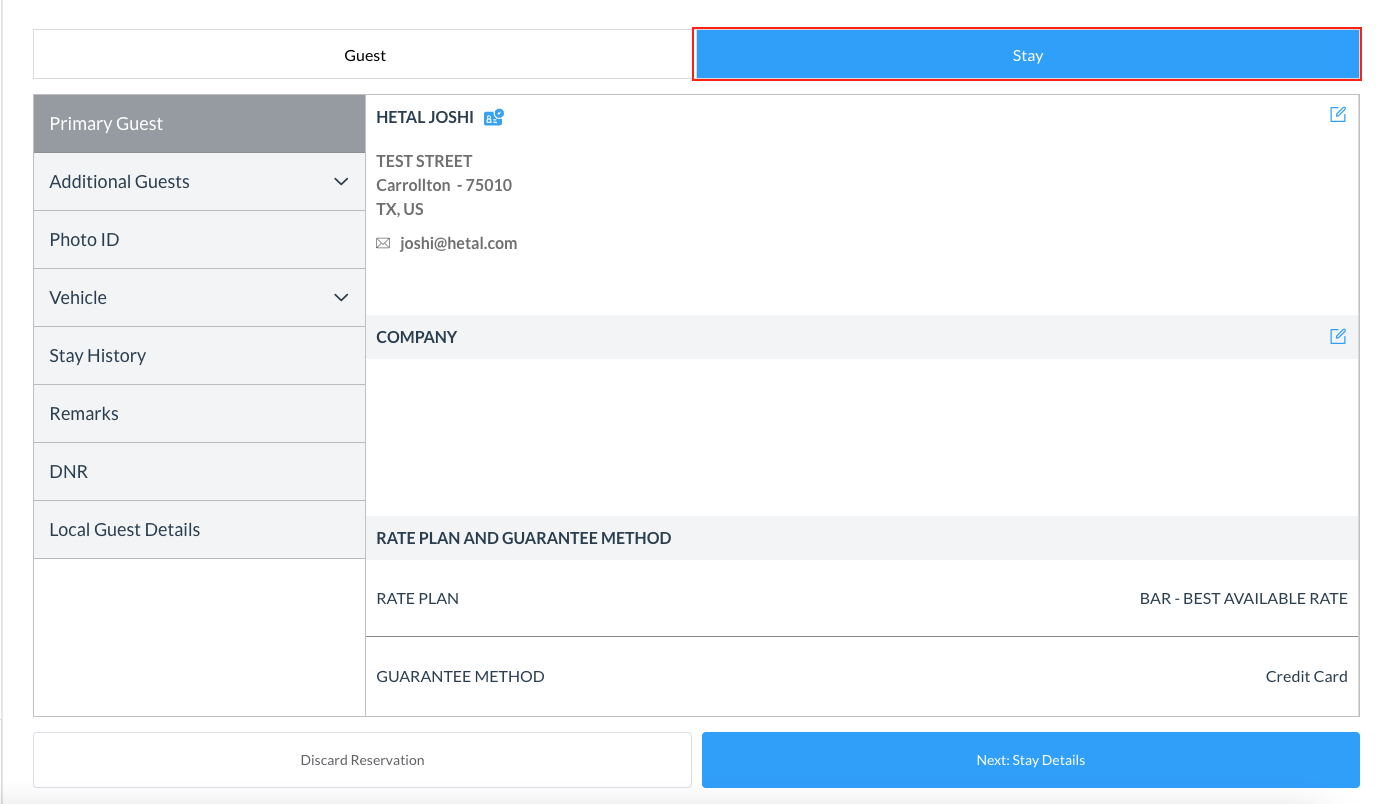Image resolution: width=1376 pixels, height=804 pixels.
Task: Select Primary Guest in the sidebar
Action: click(199, 124)
